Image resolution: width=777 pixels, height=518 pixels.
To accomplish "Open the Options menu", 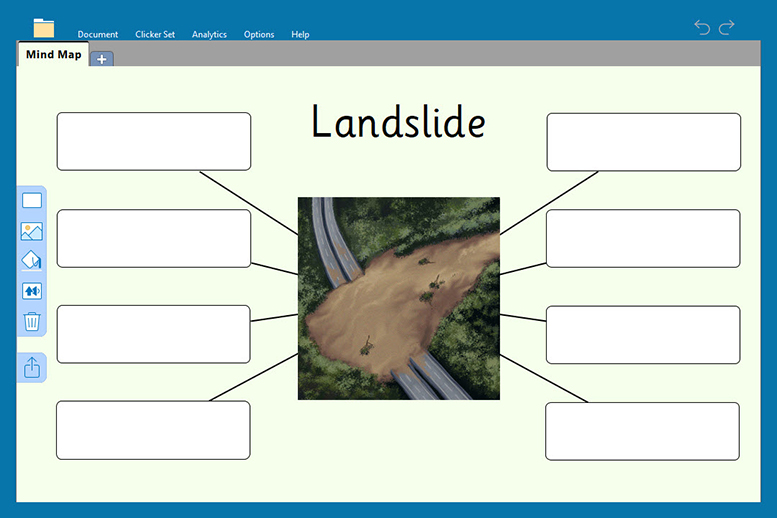I will tap(259, 35).
